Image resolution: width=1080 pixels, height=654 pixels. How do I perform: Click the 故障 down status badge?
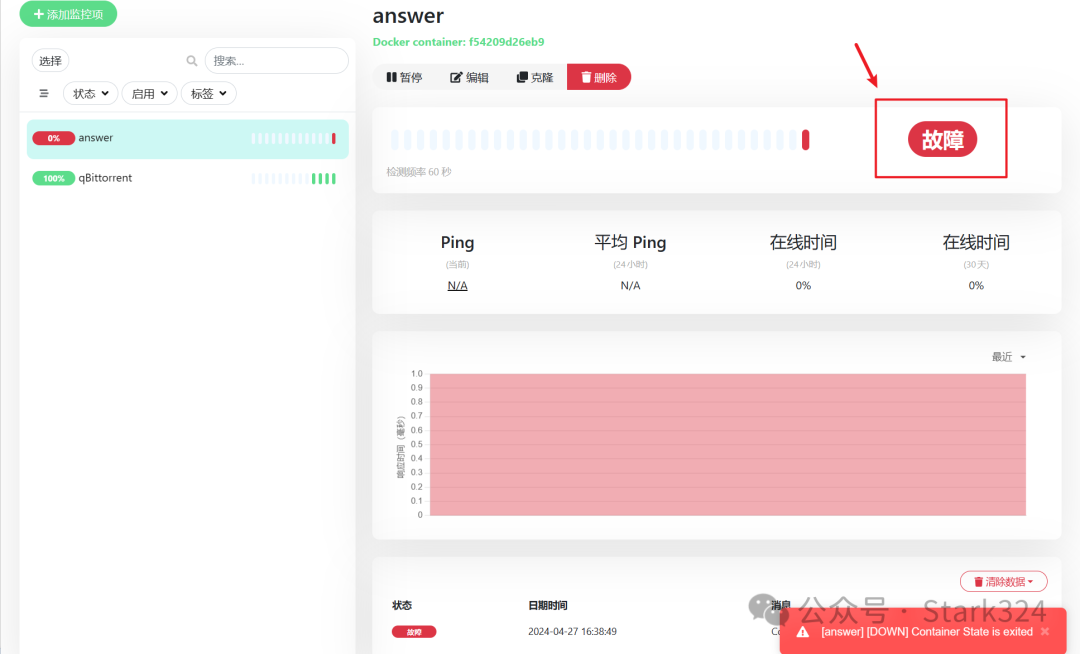[x=942, y=140]
